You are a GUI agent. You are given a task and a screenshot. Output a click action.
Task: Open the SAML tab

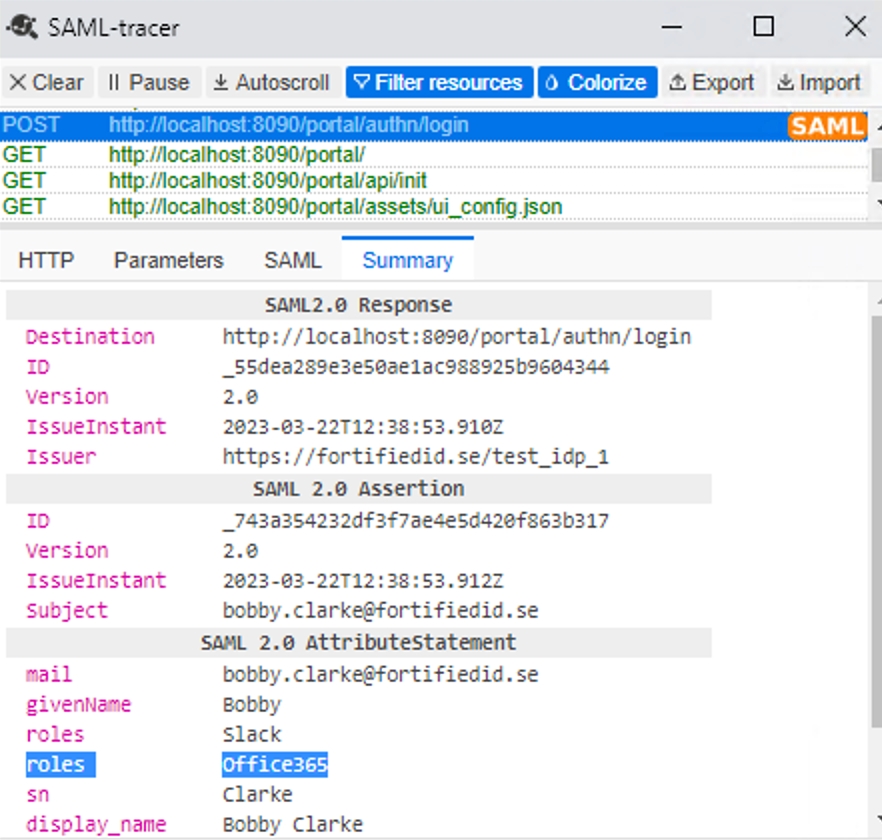click(x=293, y=260)
